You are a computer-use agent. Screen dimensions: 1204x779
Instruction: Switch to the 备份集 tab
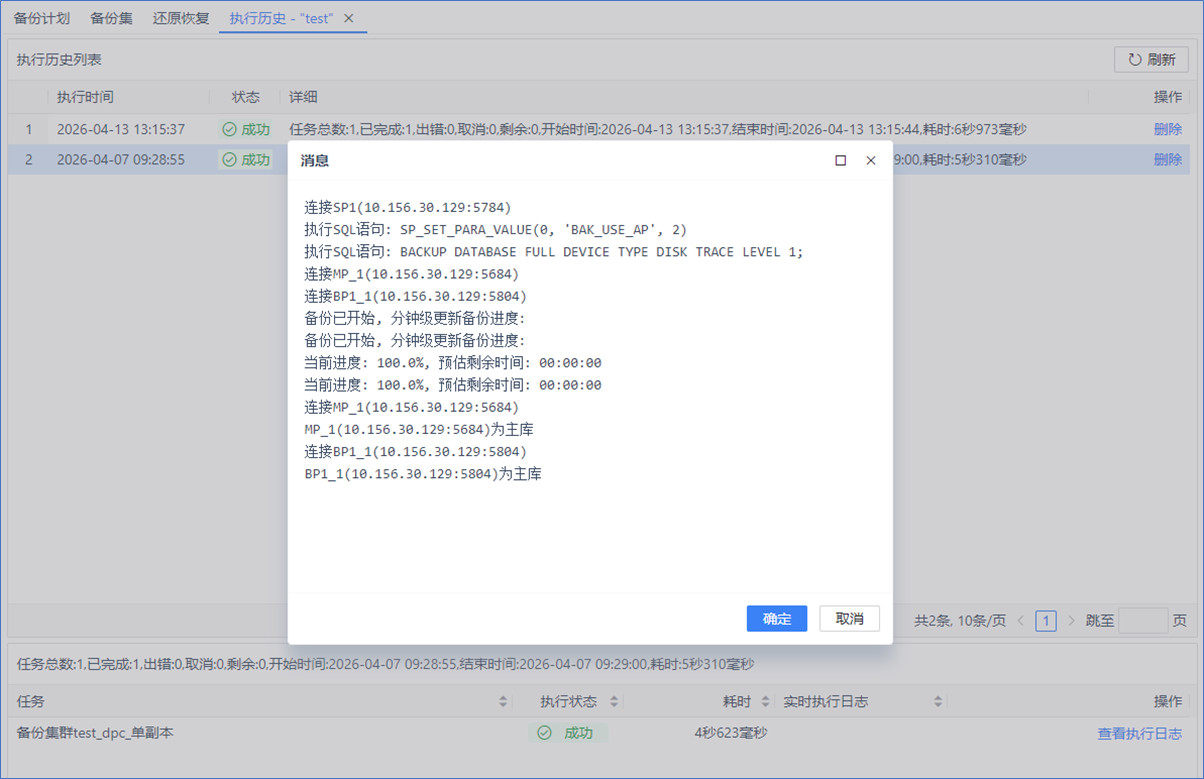point(111,18)
